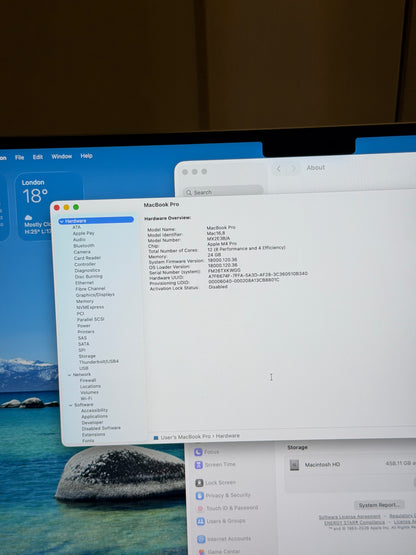The height and width of the screenshot is (555, 416).
Task: Collapse the Network tree section
Action: pyautogui.click(x=70, y=375)
